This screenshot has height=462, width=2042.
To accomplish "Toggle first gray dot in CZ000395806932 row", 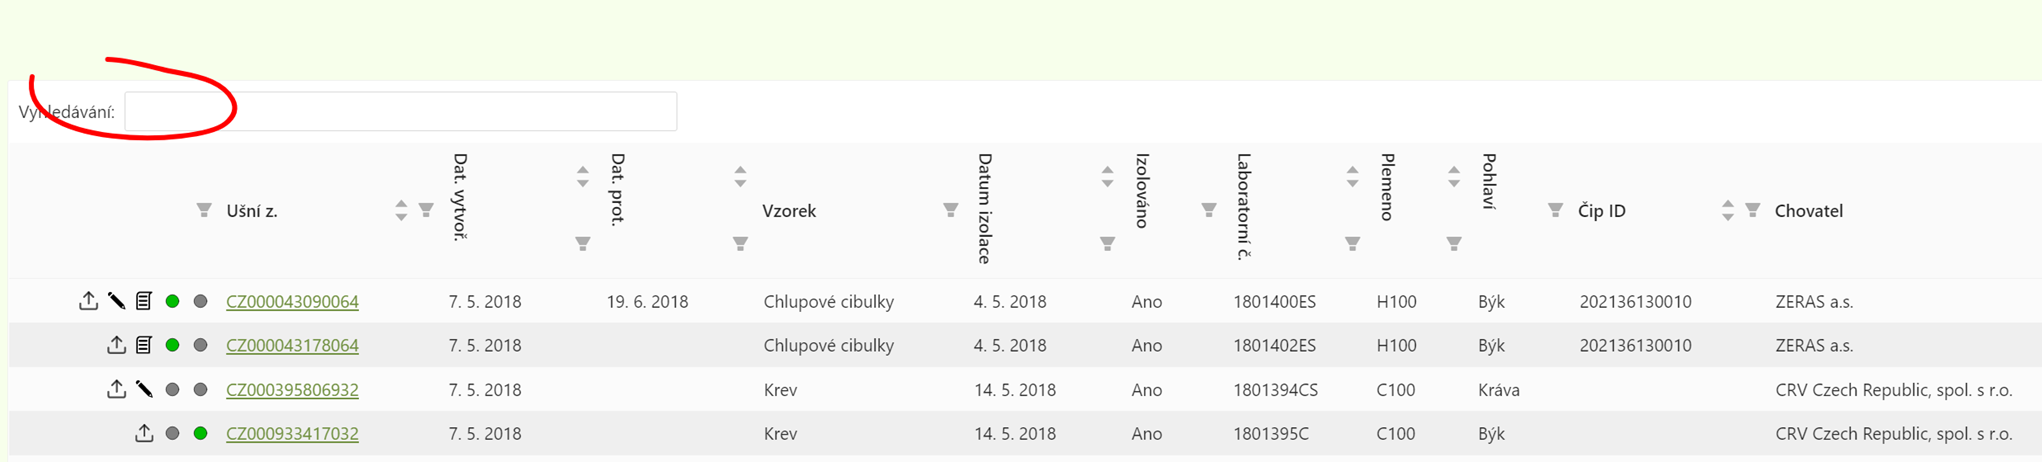I will (x=172, y=389).
